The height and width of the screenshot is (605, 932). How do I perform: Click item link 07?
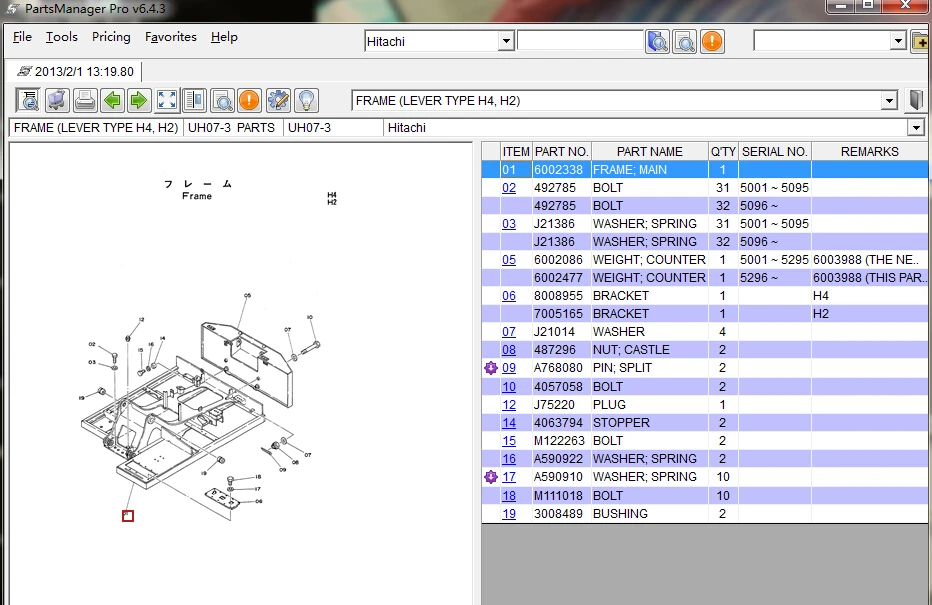click(x=509, y=332)
